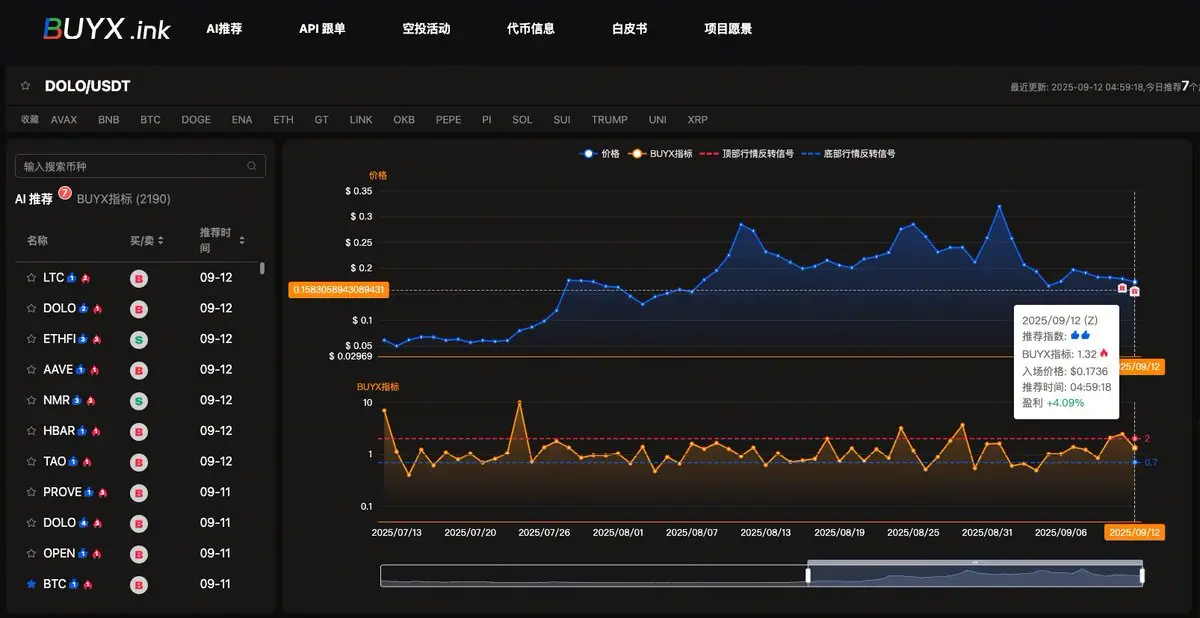Click the selected range of the zoom slider
1200x618 pixels.
[975, 576]
